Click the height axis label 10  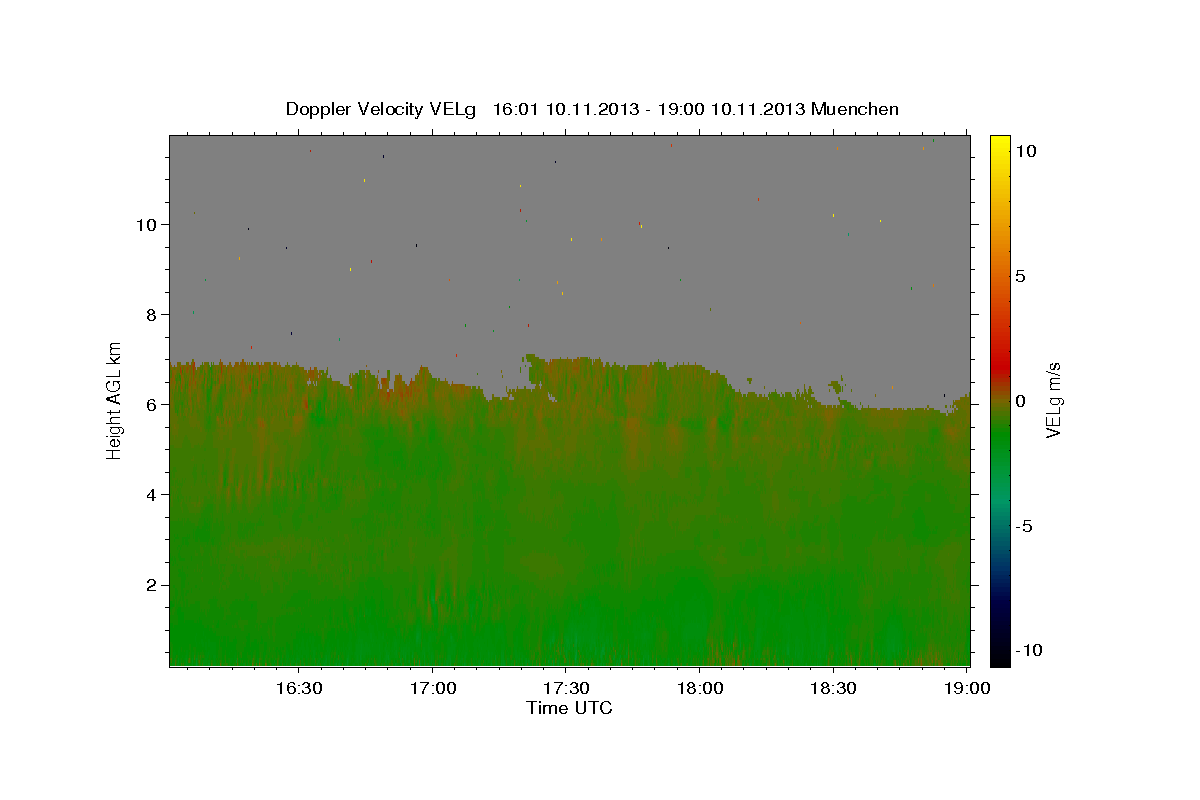pos(148,225)
